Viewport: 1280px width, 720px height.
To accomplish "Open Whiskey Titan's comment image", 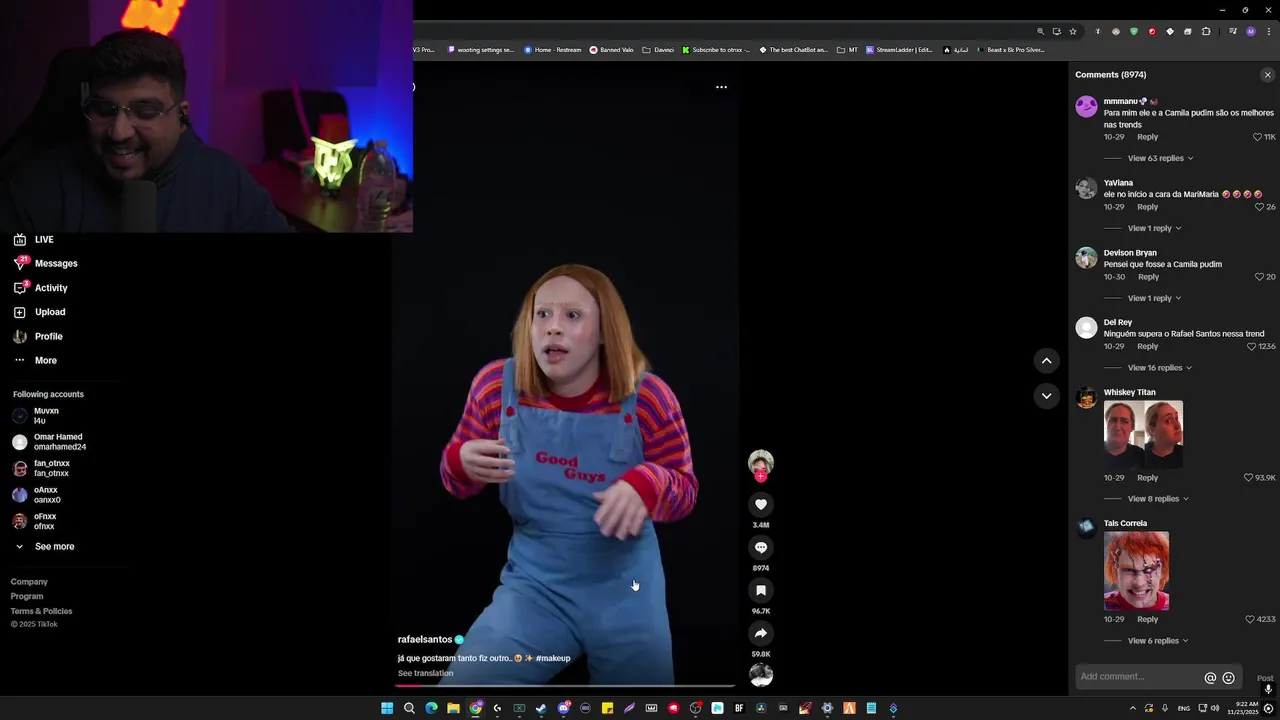I will coord(1143,435).
